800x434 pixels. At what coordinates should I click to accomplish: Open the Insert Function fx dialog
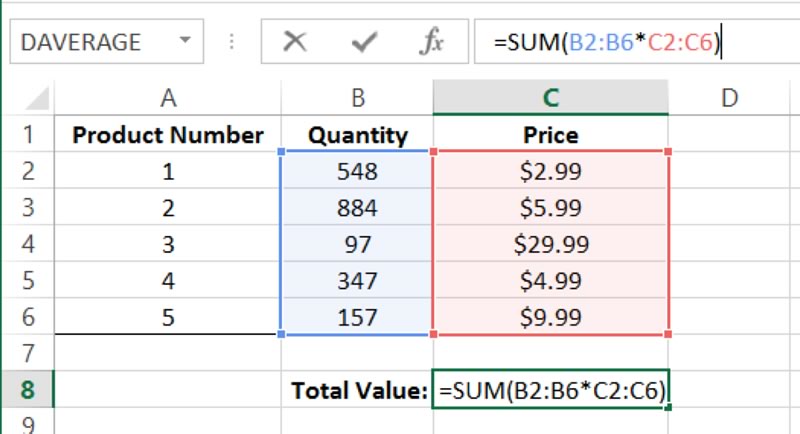(431, 42)
